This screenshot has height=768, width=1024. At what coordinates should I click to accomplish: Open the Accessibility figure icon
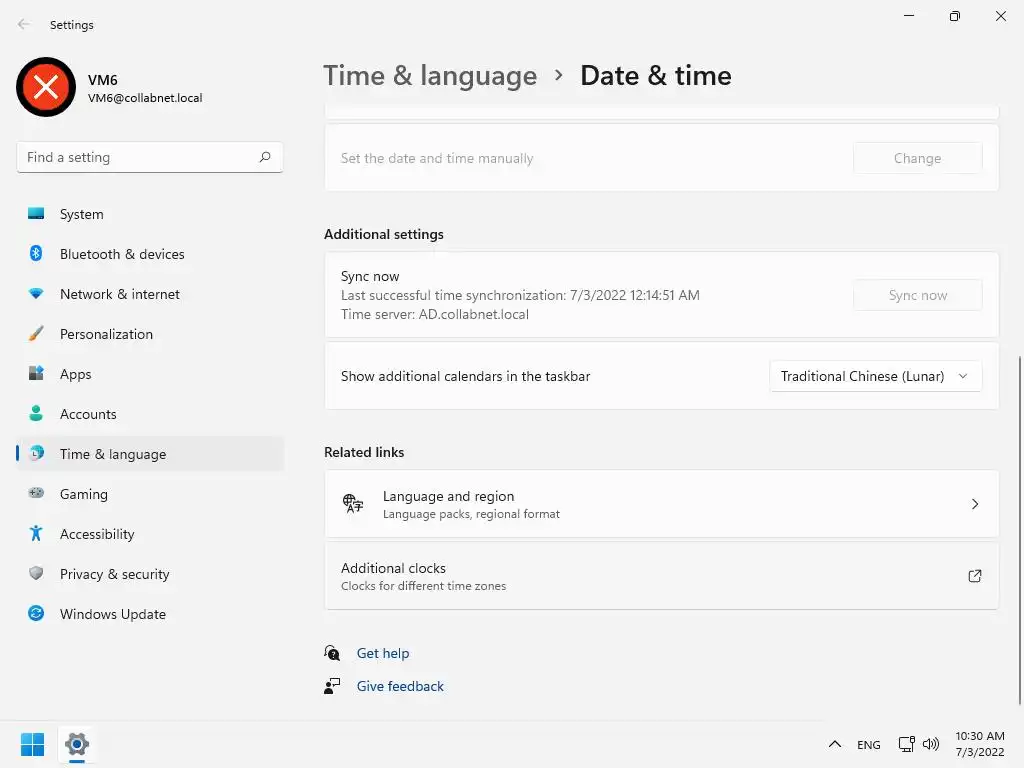pos(36,534)
